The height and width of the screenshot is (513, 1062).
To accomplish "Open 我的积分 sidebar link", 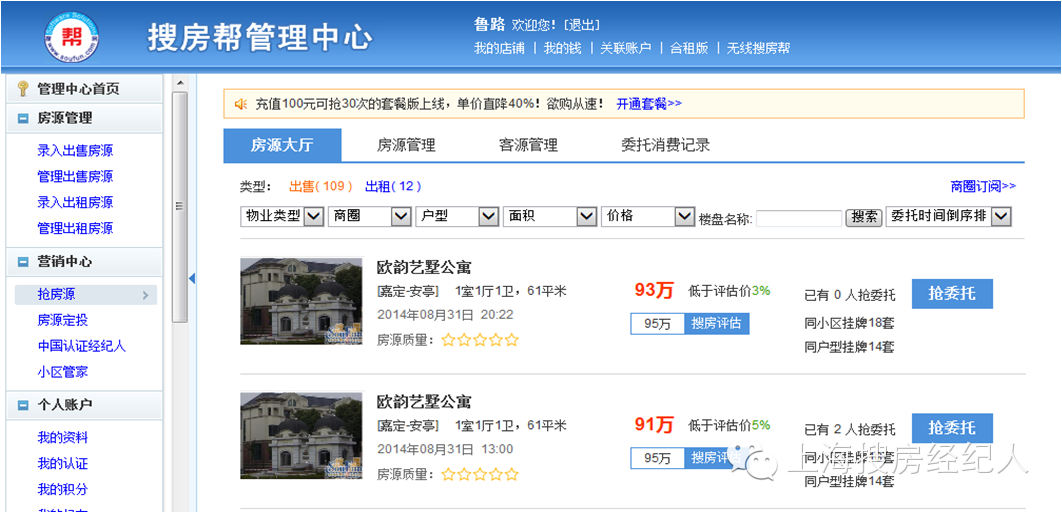I will tap(62, 489).
